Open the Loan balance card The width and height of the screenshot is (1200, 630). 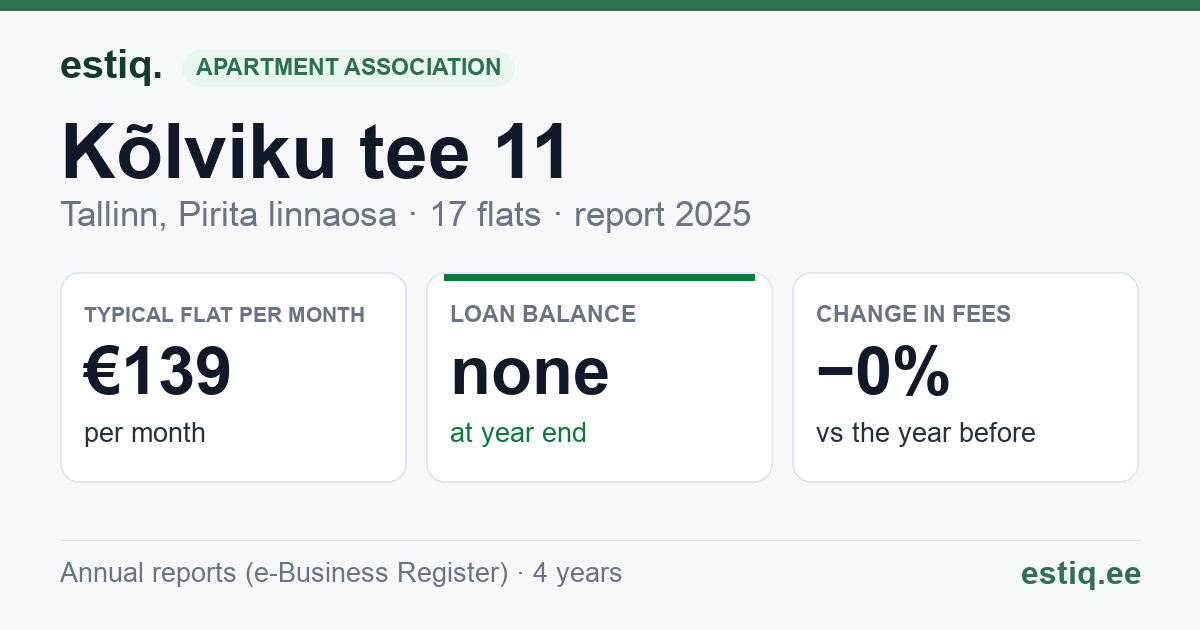click(599, 377)
